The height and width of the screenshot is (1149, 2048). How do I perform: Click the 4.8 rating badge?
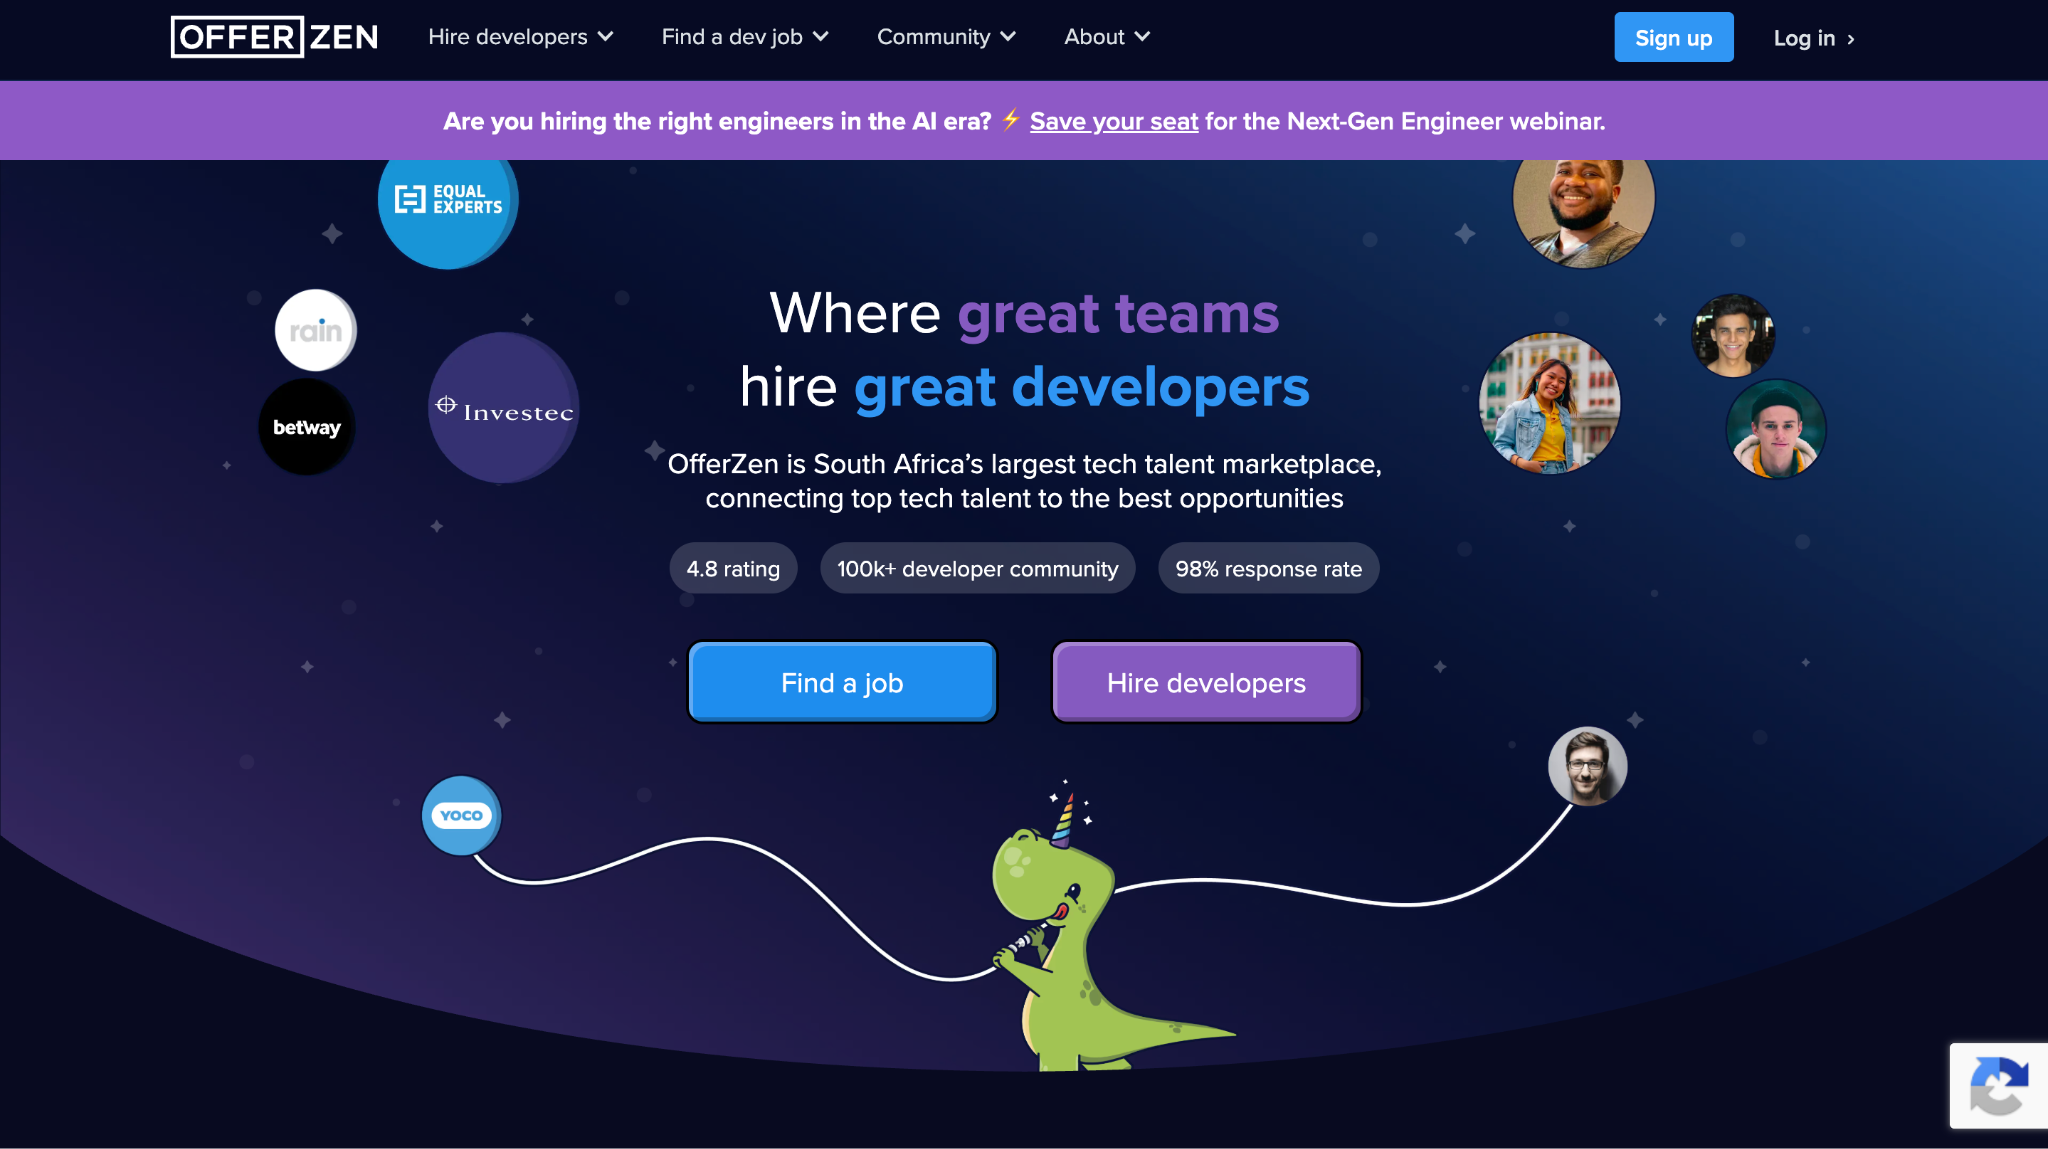[x=733, y=569]
